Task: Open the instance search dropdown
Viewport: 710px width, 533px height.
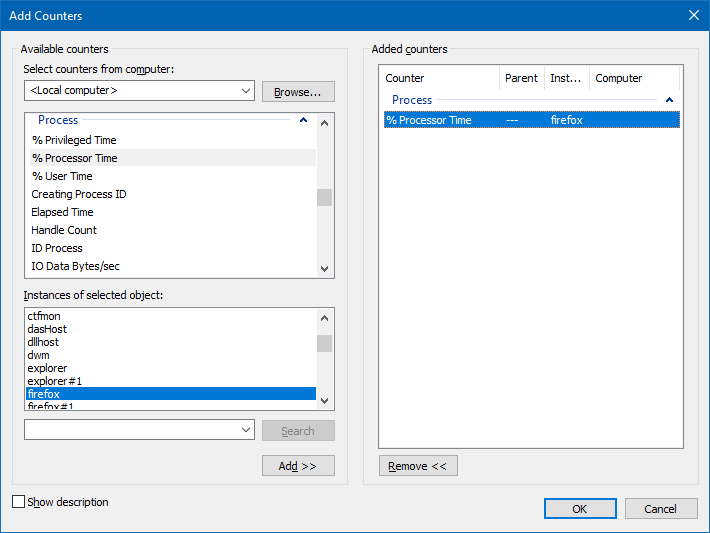Action: (246, 430)
